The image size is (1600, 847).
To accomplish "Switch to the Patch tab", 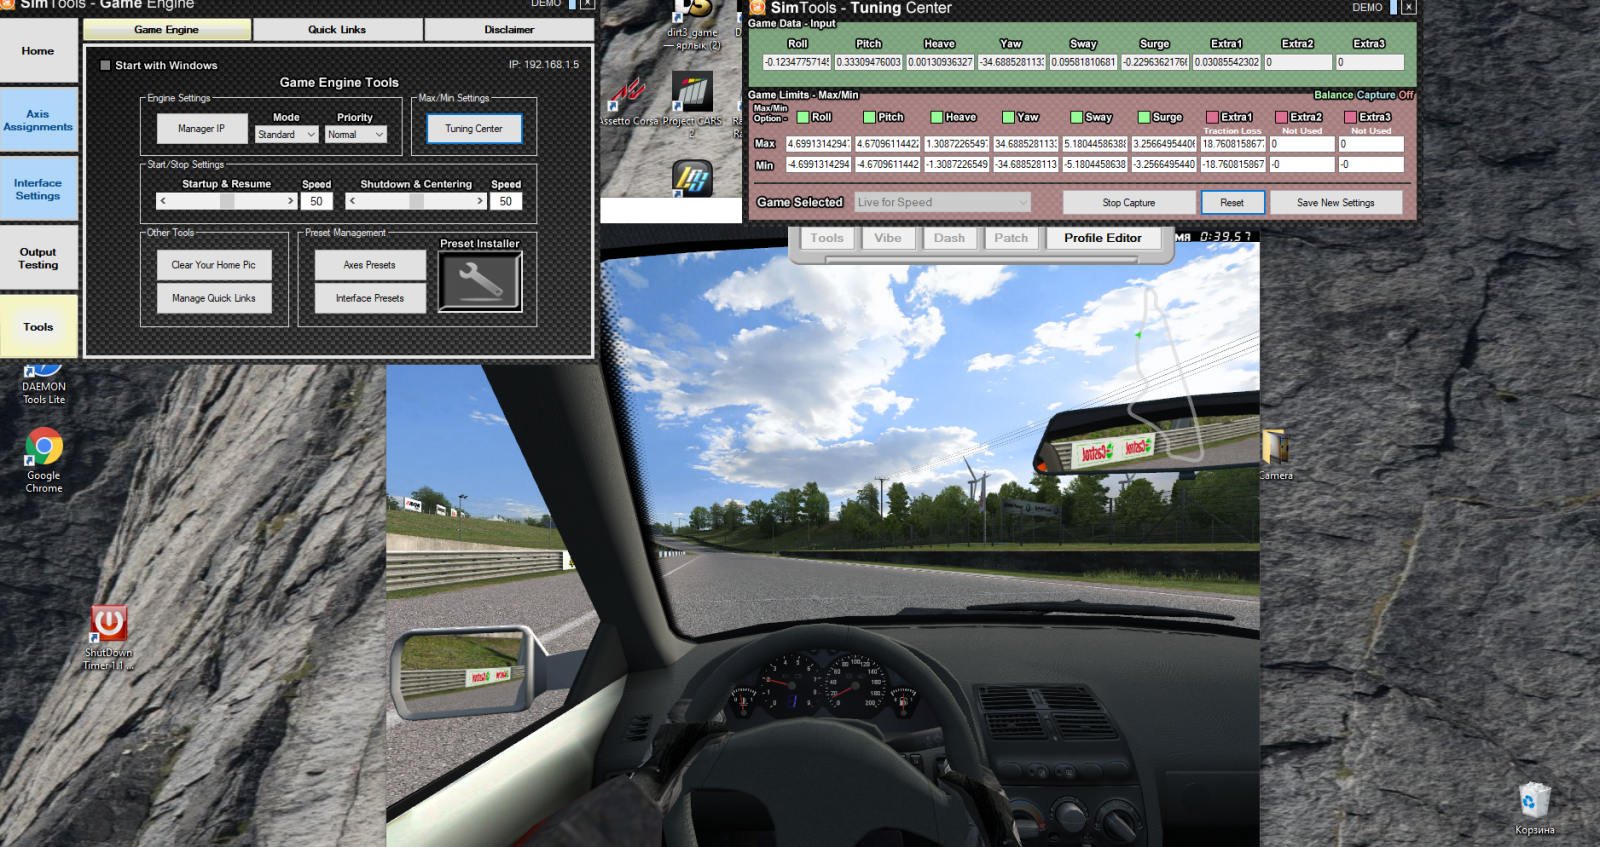I will [x=1011, y=238].
